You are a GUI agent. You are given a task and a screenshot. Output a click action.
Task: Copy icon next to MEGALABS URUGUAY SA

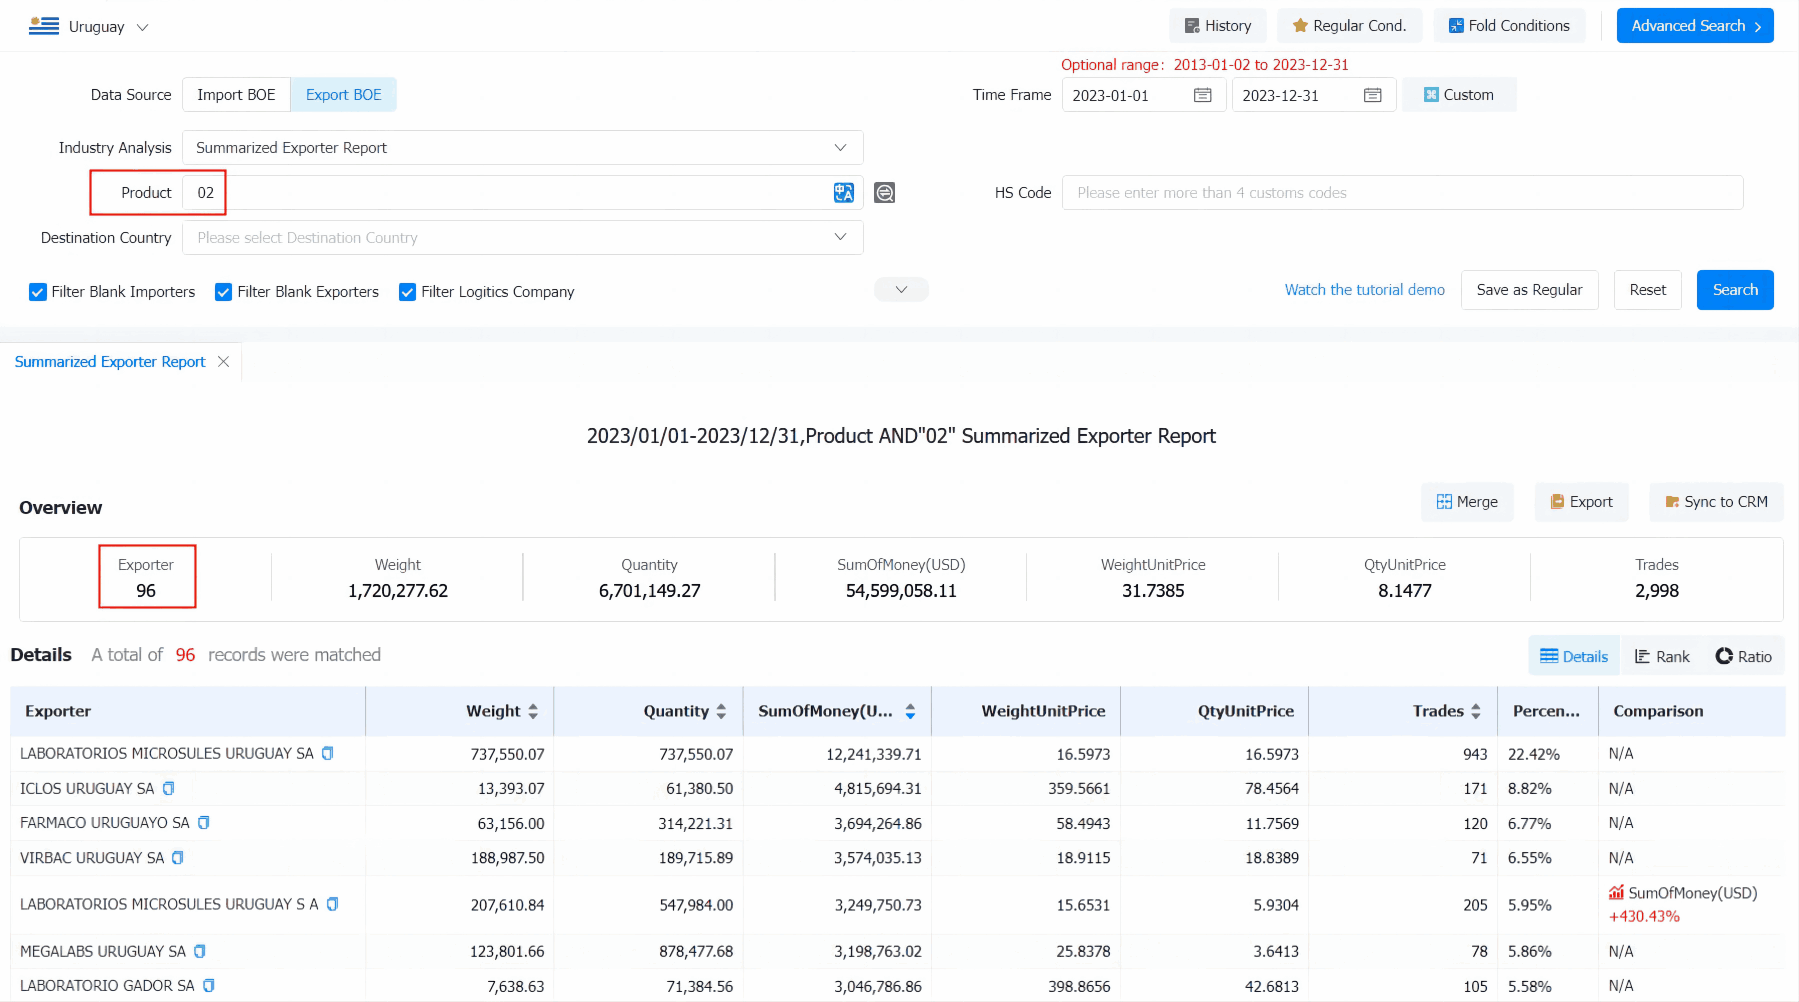click(x=199, y=951)
